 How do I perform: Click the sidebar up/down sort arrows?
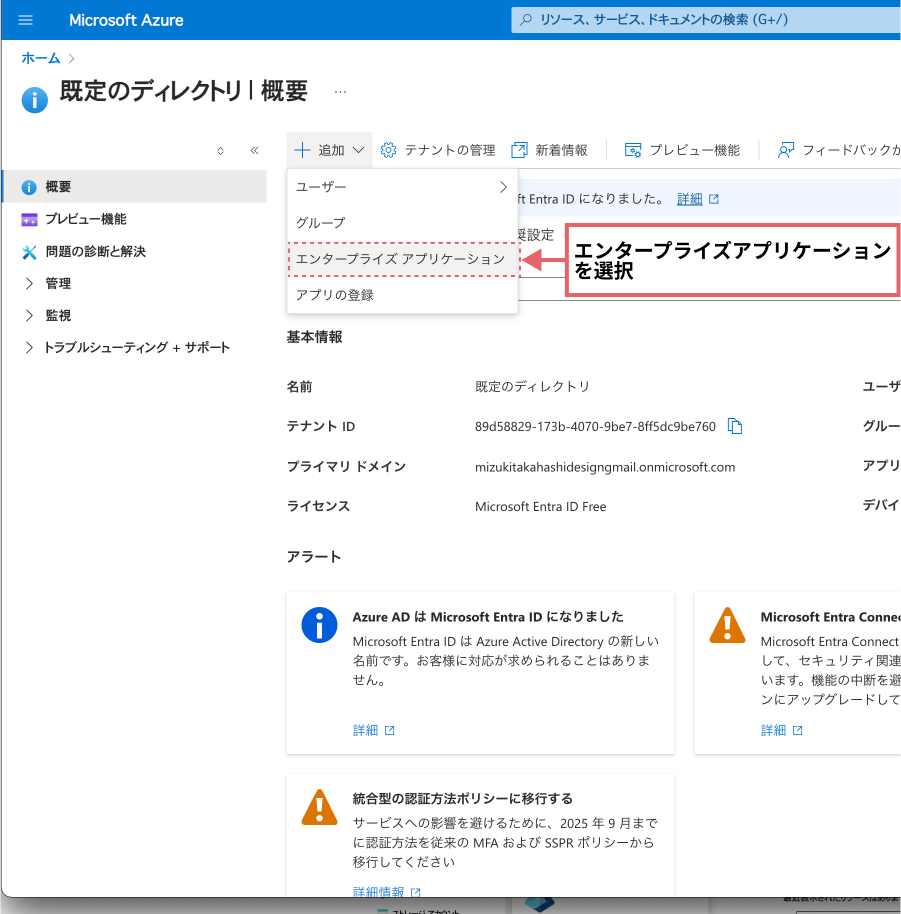click(221, 151)
